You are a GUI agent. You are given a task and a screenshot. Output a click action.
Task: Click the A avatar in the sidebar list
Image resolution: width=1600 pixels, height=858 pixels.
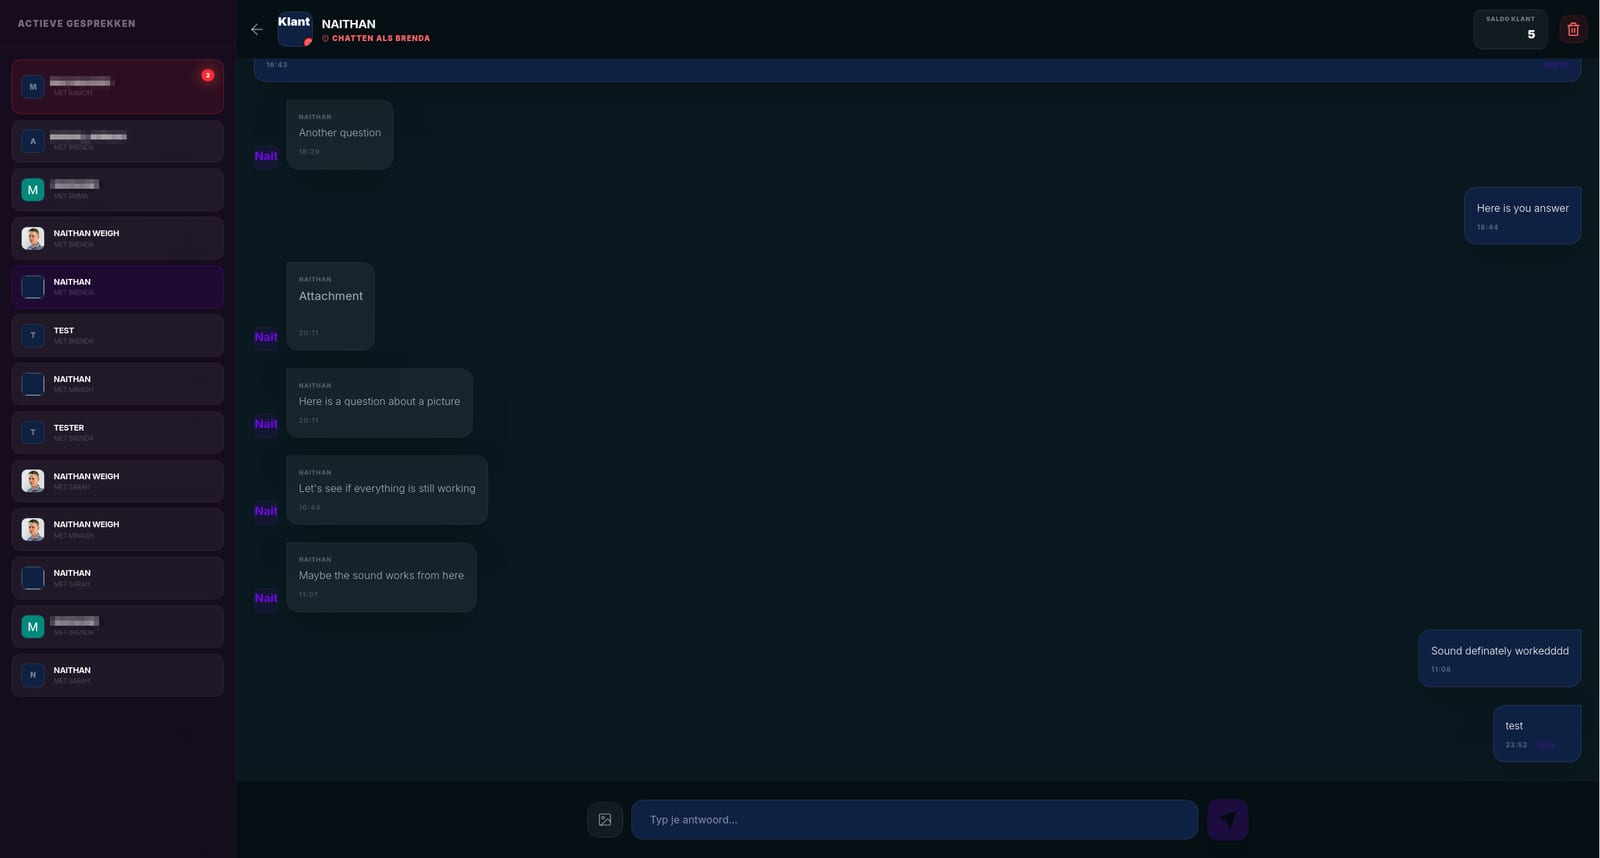pyautogui.click(x=33, y=141)
